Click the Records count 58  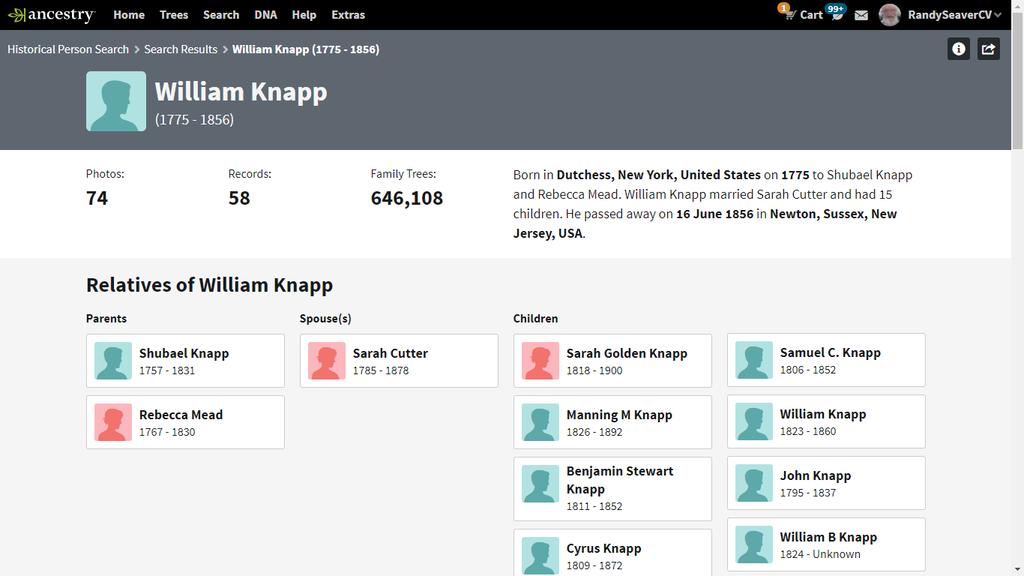tap(239, 198)
